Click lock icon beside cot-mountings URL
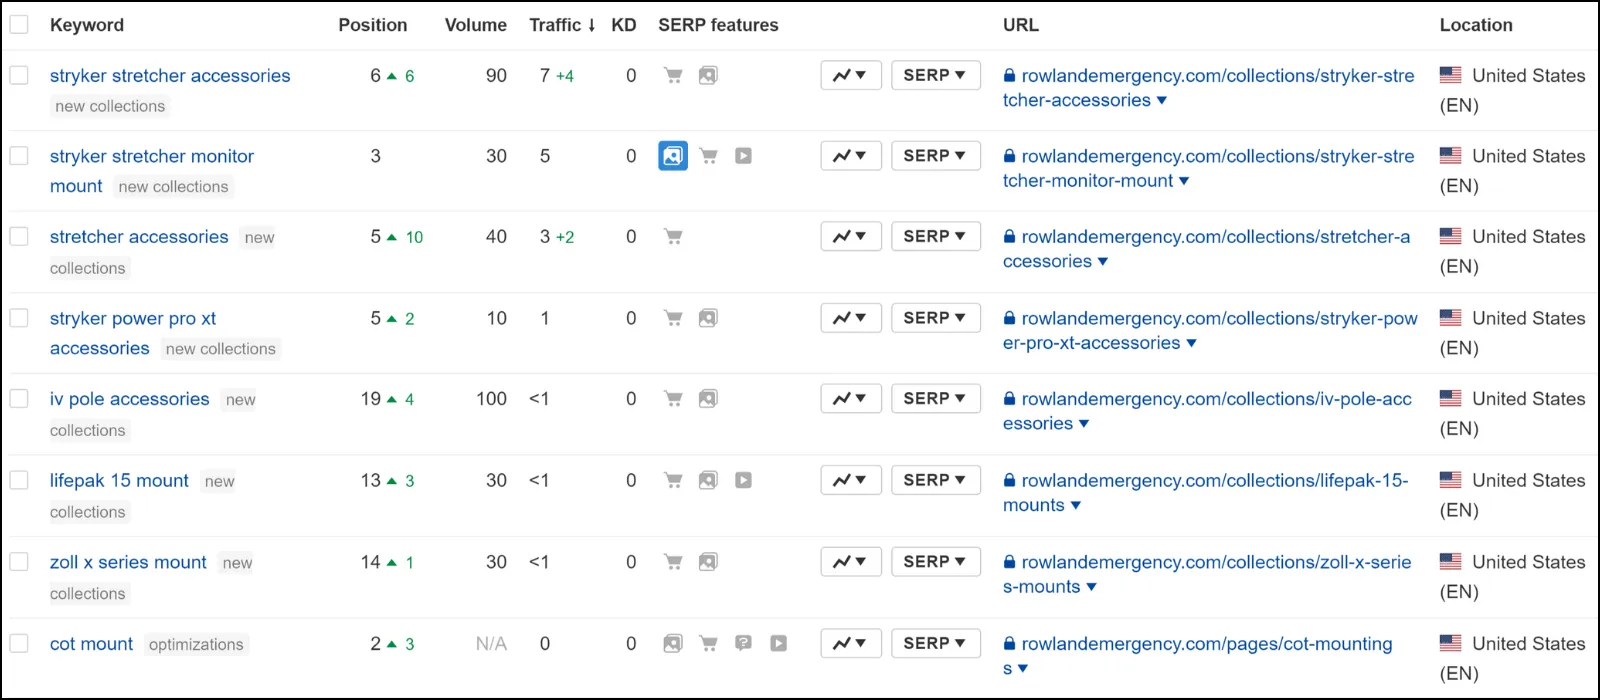This screenshot has width=1600, height=700. (1010, 644)
